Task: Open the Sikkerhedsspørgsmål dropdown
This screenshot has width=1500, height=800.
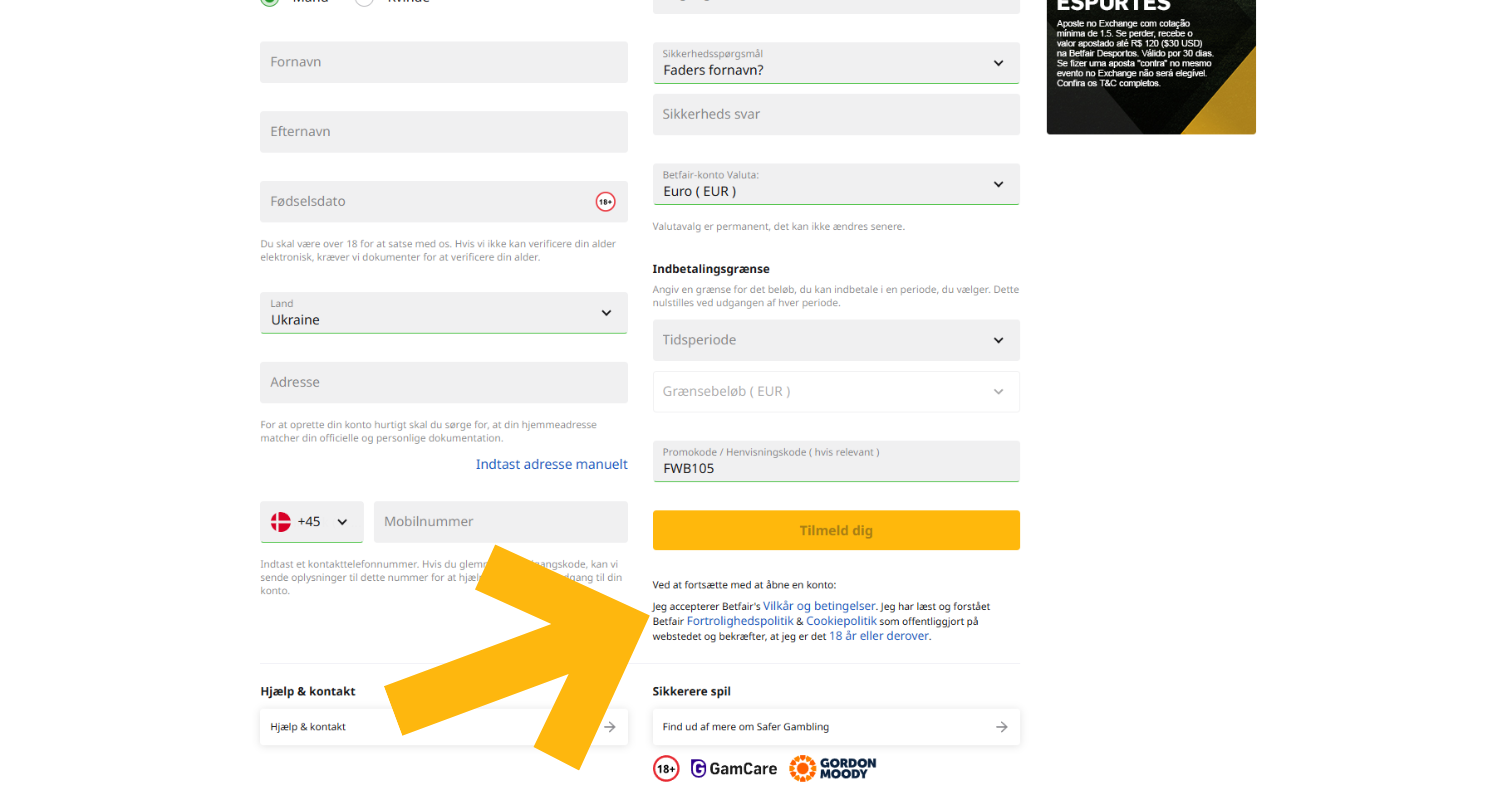Action: click(x=836, y=63)
